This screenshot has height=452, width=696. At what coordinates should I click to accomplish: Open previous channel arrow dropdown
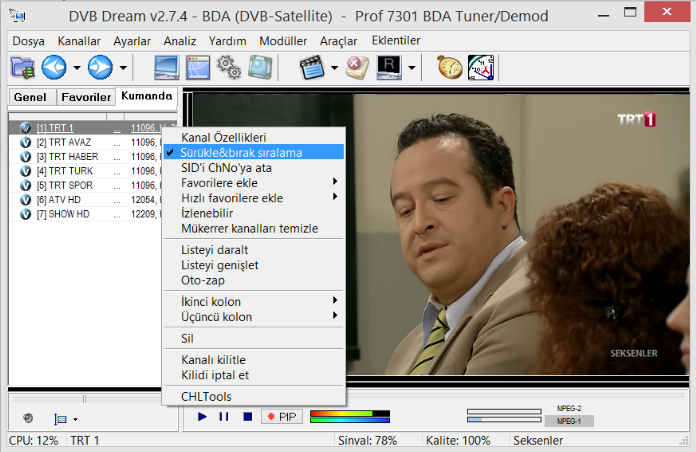click(77, 68)
